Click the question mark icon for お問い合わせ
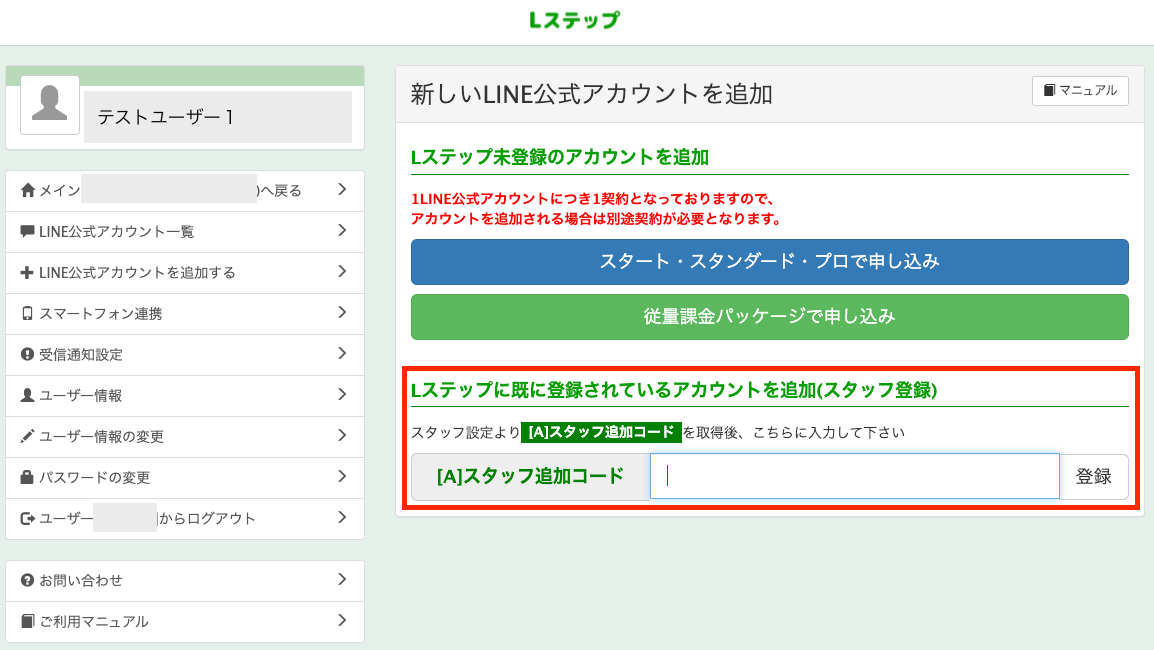Viewport: 1154px width, 650px height. pos(27,580)
